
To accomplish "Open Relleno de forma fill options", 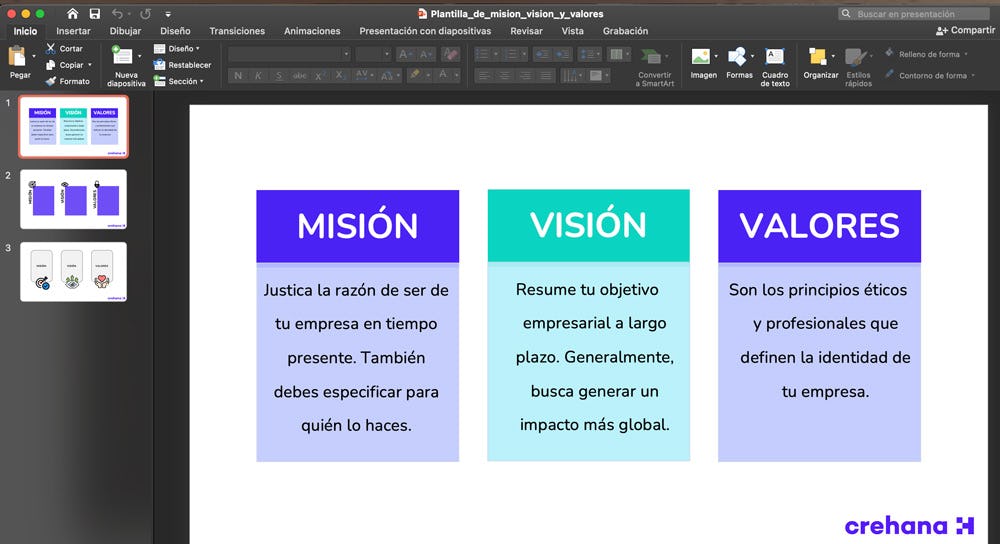I will click(x=927, y=54).
